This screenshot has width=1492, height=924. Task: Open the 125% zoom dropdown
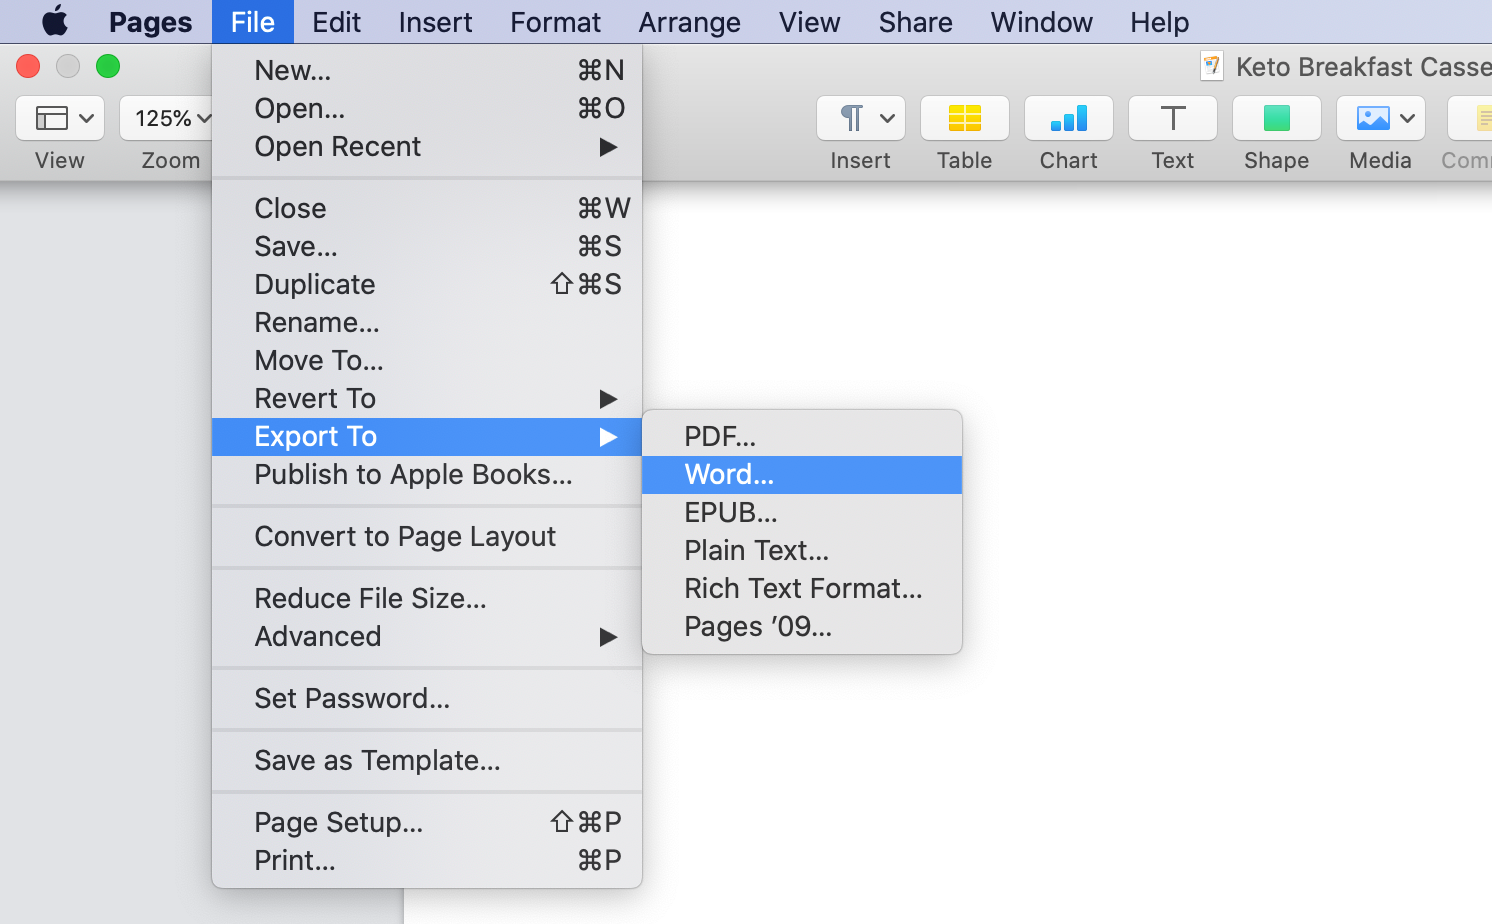tap(170, 119)
